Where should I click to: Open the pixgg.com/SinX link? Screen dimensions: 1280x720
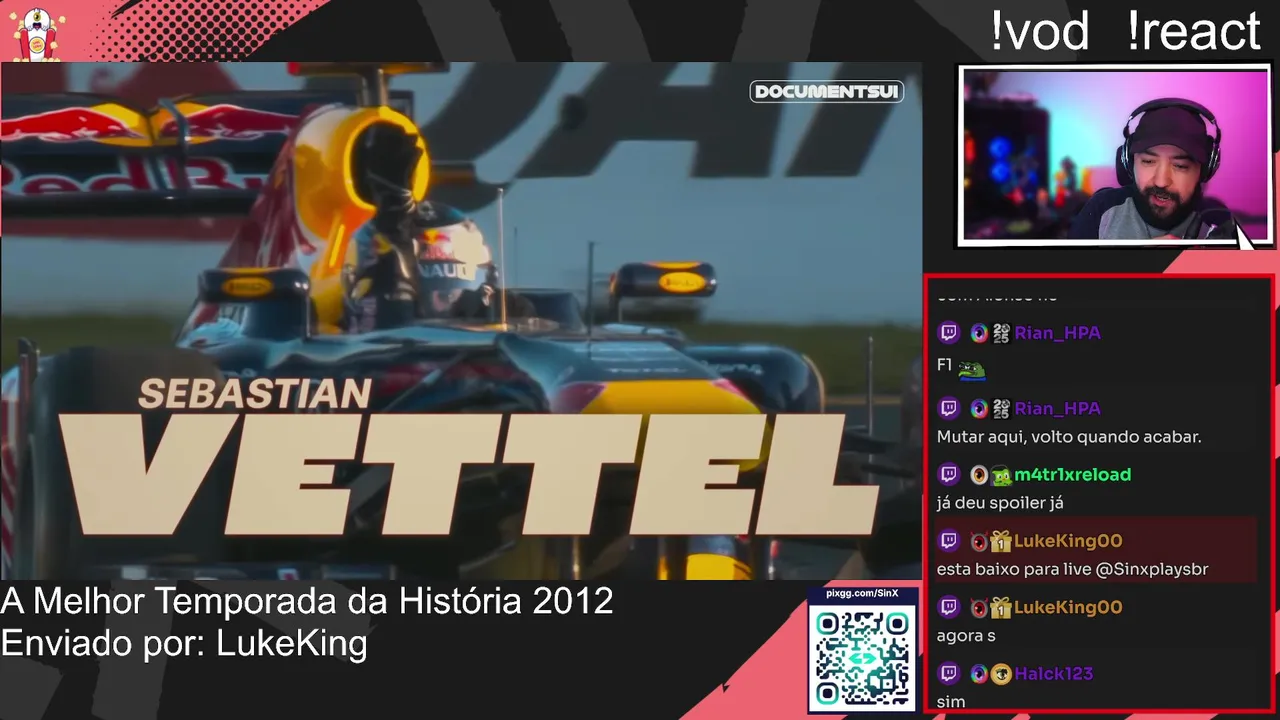click(862, 593)
